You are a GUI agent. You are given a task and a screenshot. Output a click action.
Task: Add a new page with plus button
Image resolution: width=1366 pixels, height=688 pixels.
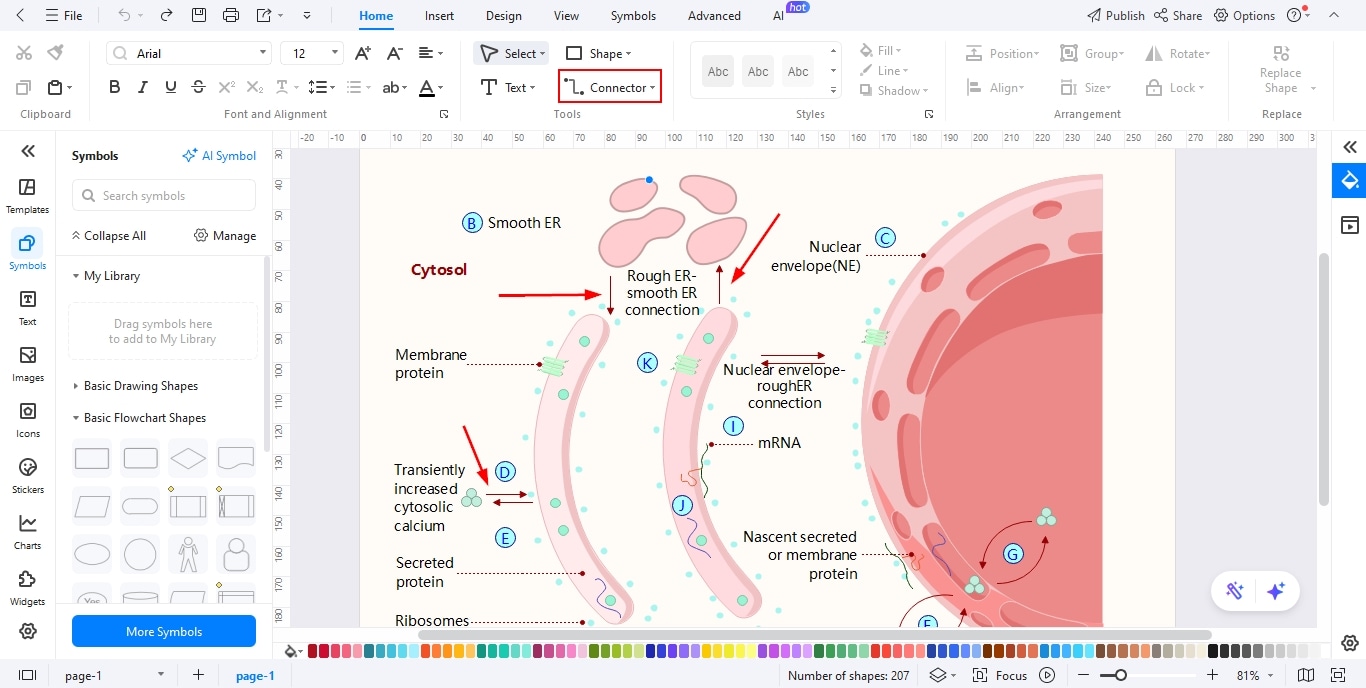point(198,675)
